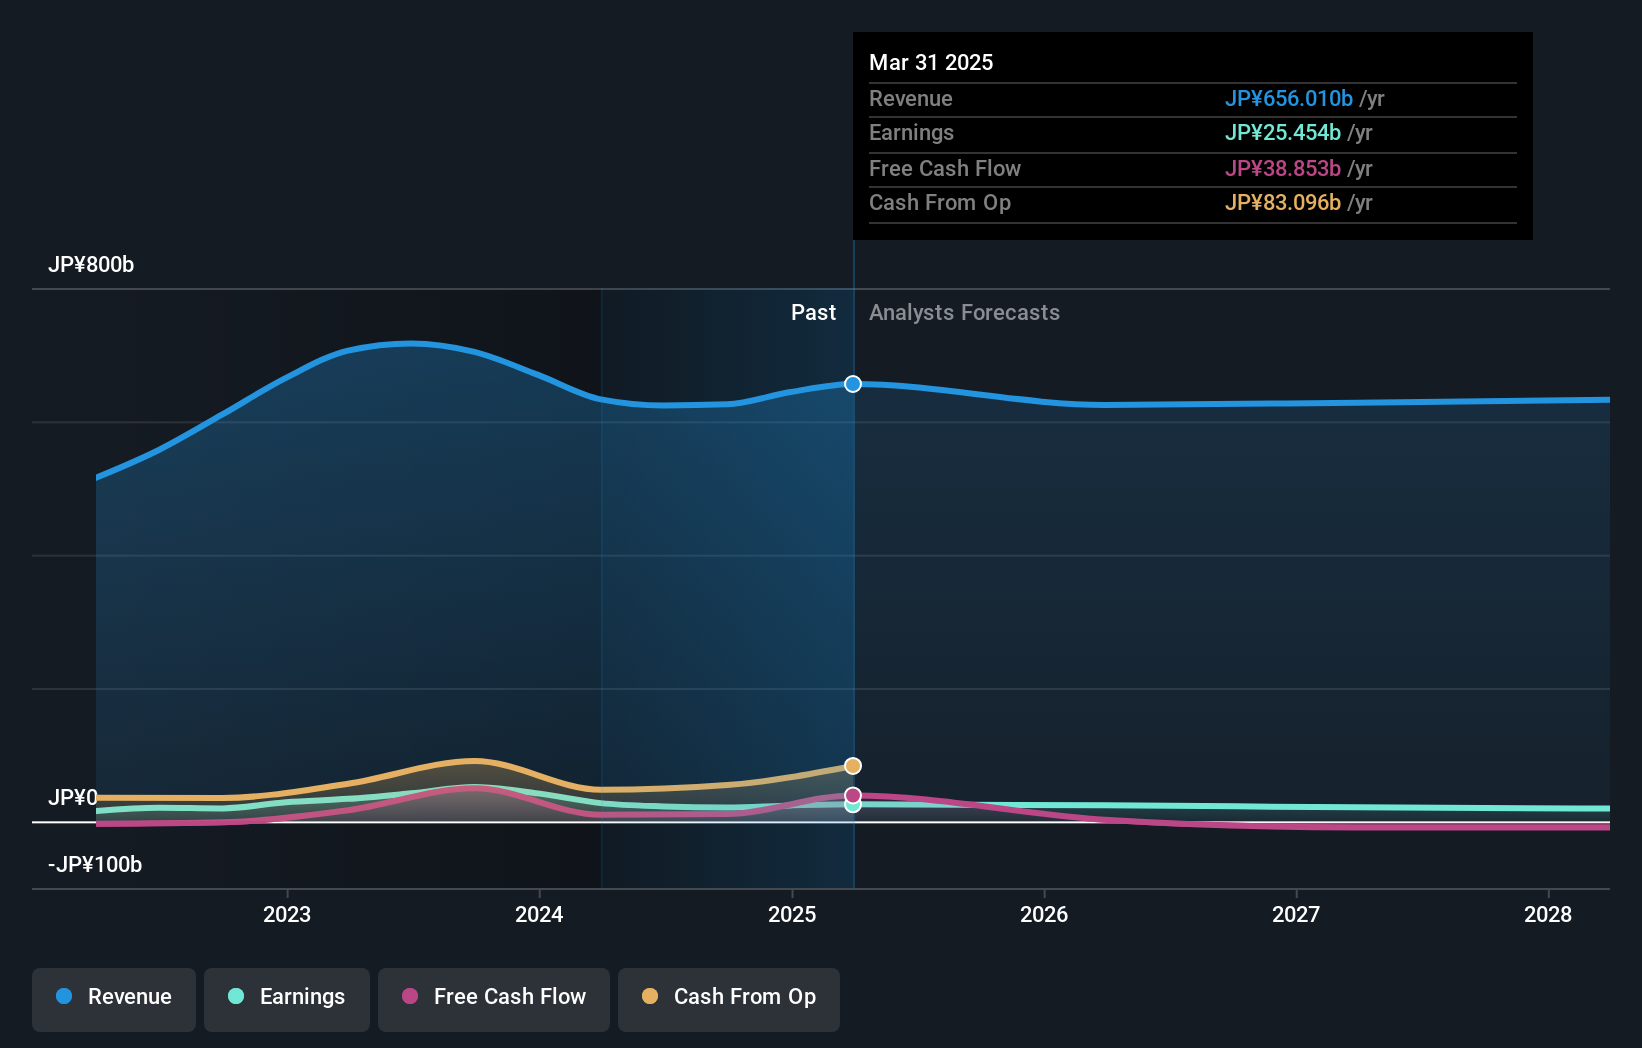This screenshot has height=1048, width=1642.
Task: Select the Revenue data point on the chart
Action: pyautogui.click(x=853, y=384)
